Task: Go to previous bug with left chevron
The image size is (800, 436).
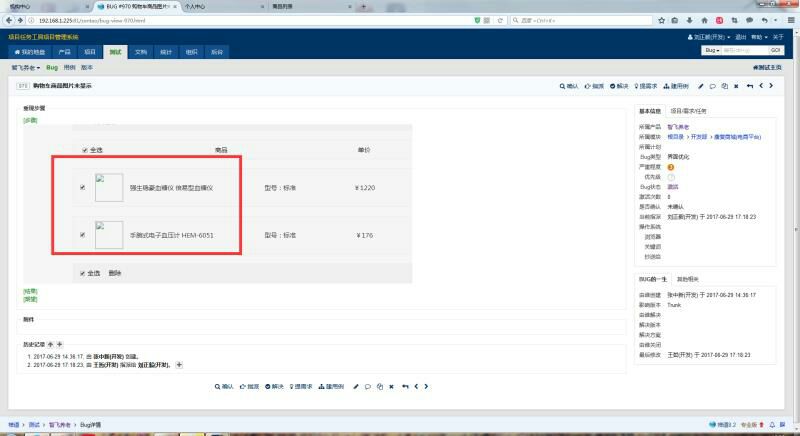Action: click(x=760, y=87)
